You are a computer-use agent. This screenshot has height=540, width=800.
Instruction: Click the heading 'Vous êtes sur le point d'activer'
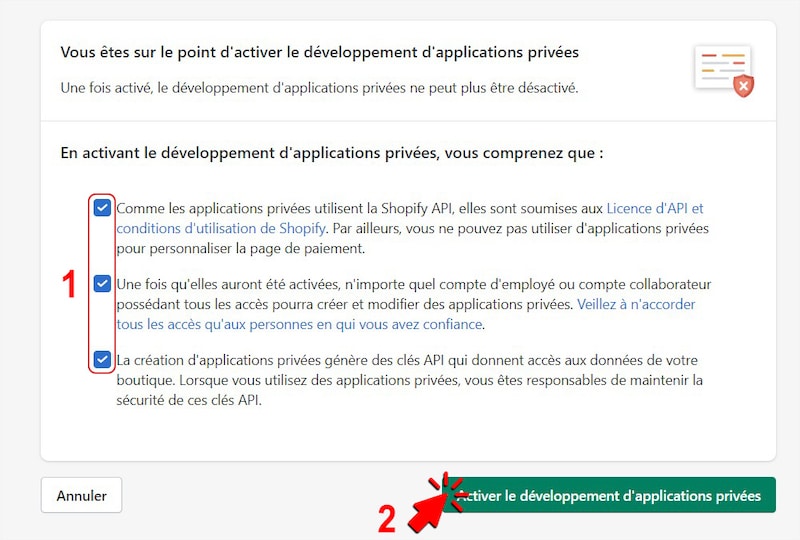(320, 52)
